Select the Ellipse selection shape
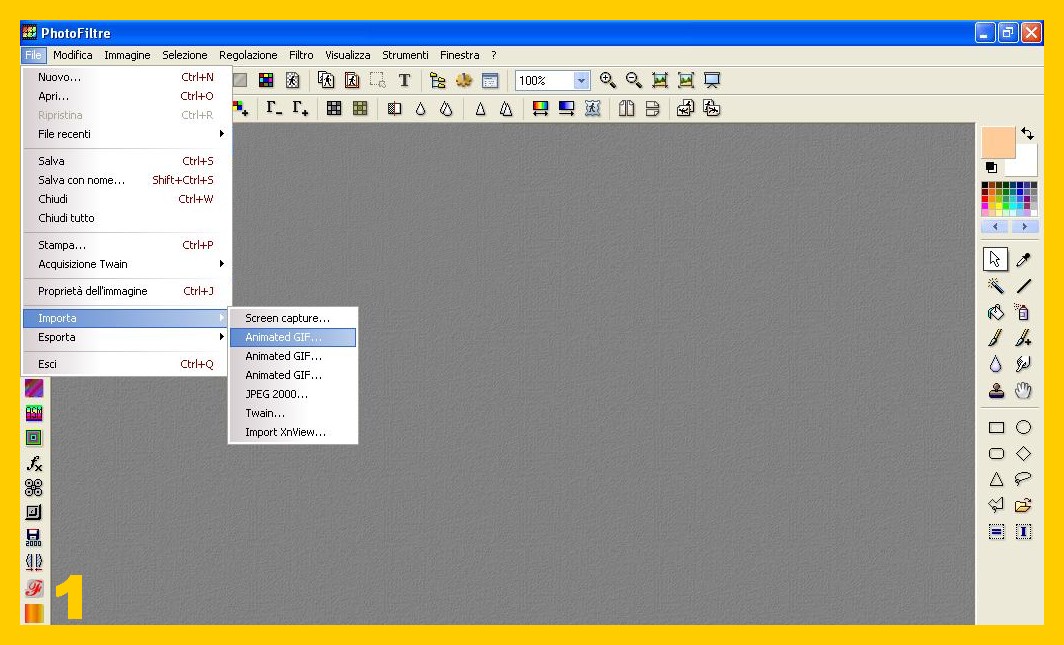Image resolution: width=1064 pixels, height=645 pixels. click(1023, 427)
